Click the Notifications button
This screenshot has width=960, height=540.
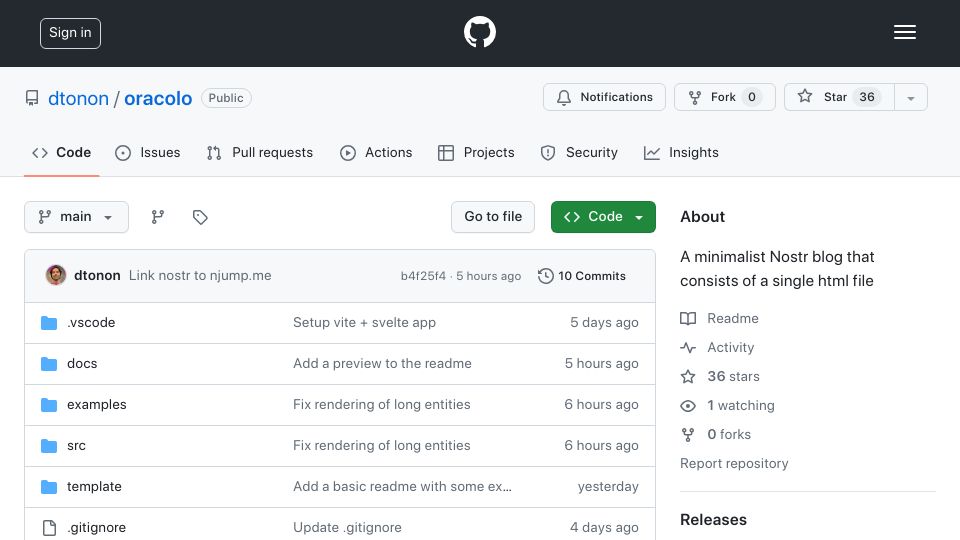604,97
